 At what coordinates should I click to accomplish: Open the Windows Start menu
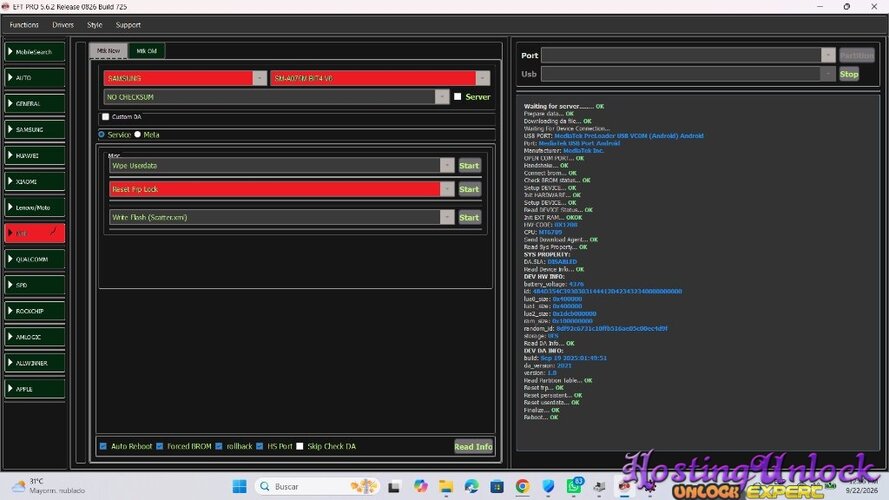(239, 486)
